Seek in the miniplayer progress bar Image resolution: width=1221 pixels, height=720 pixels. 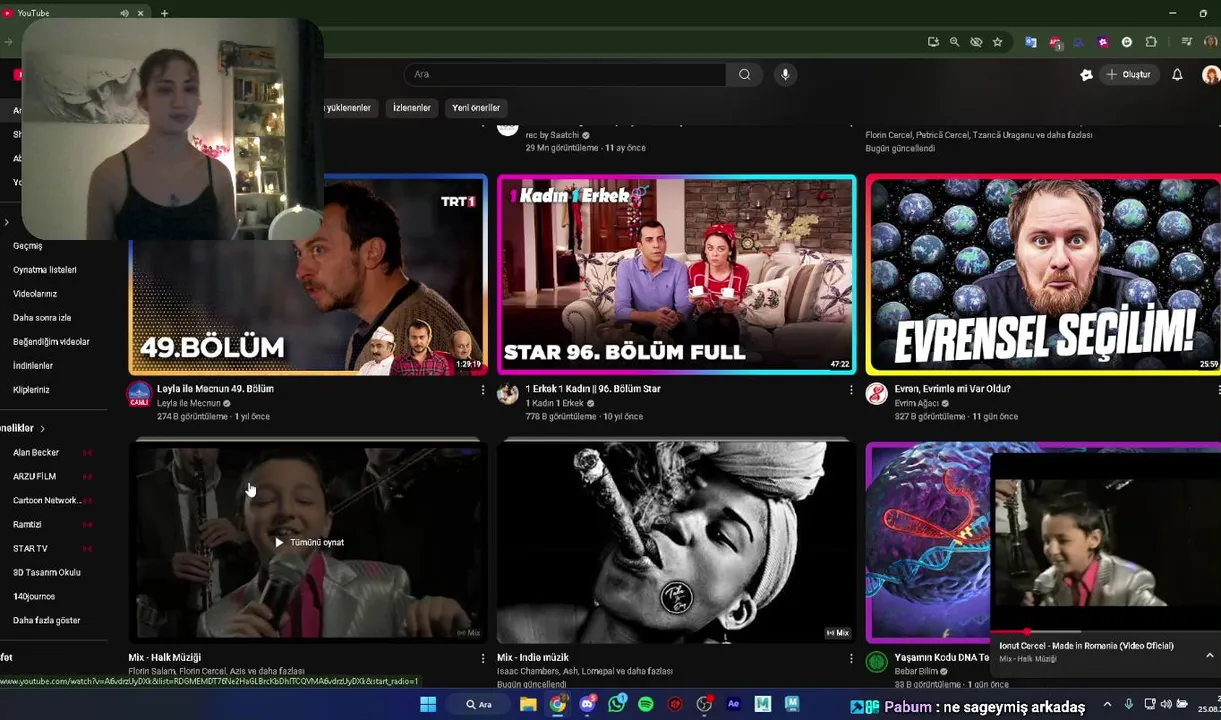click(1105, 633)
